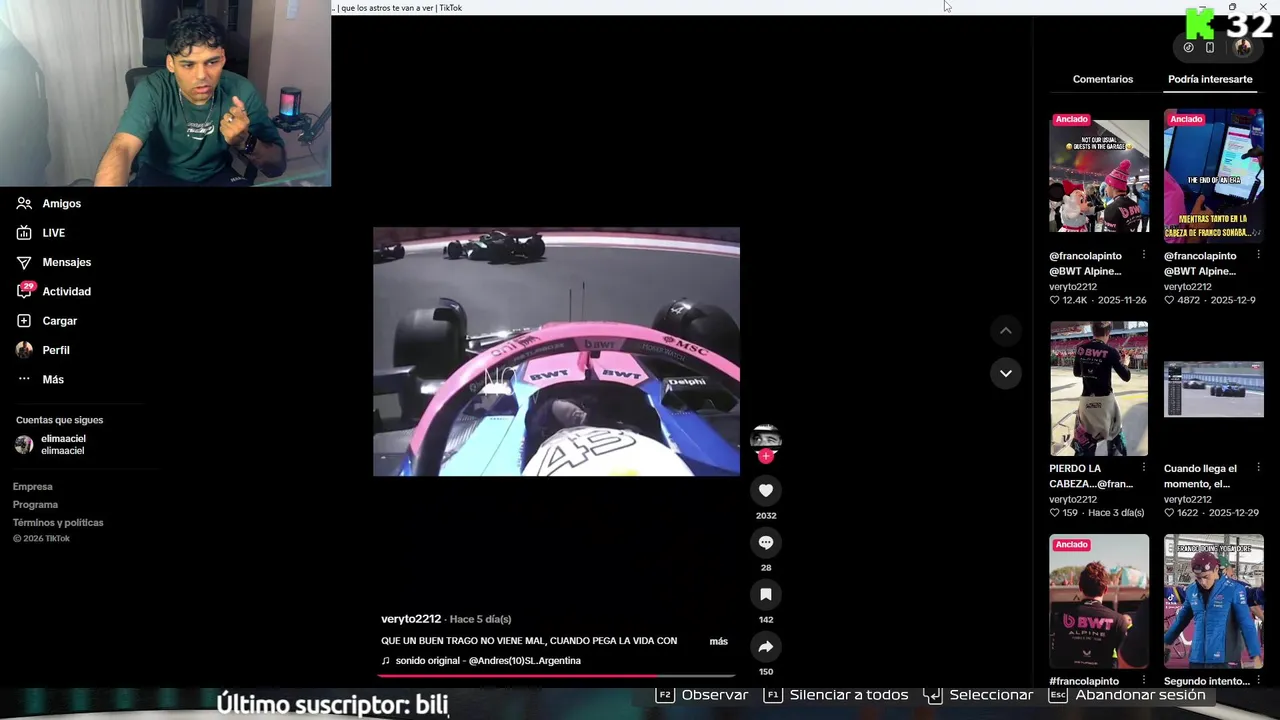Screen dimensions: 1280x720
Task: Switch to the Podría interesarte tab
Action: point(1210,79)
